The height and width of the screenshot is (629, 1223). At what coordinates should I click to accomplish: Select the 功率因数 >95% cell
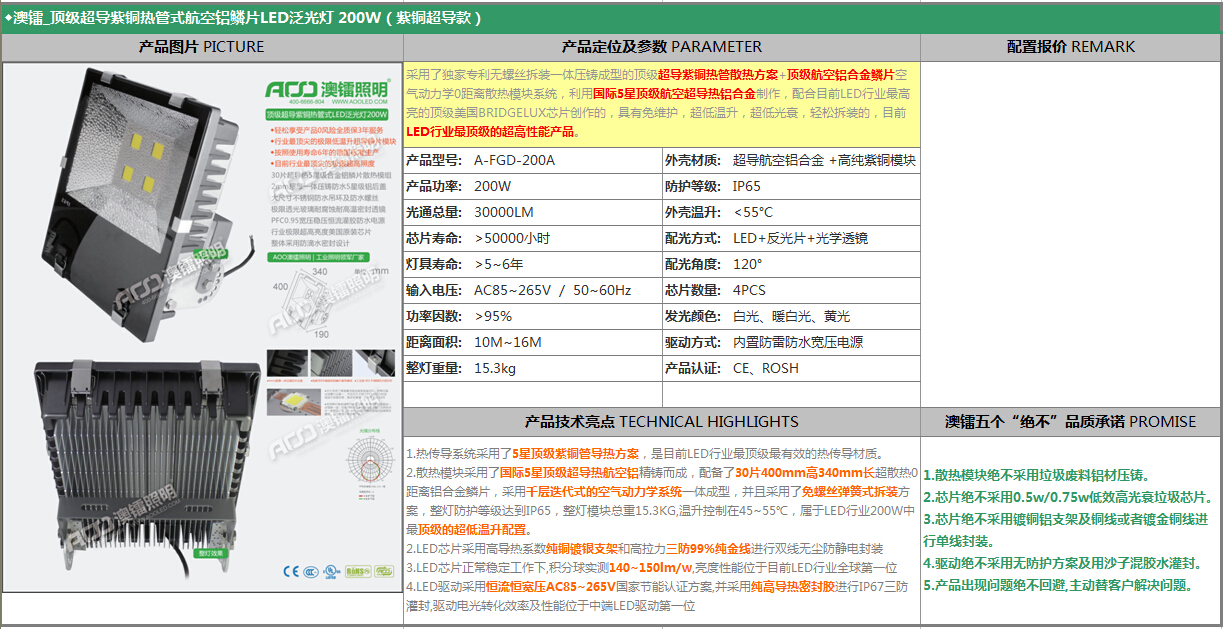[x=532, y=316]
